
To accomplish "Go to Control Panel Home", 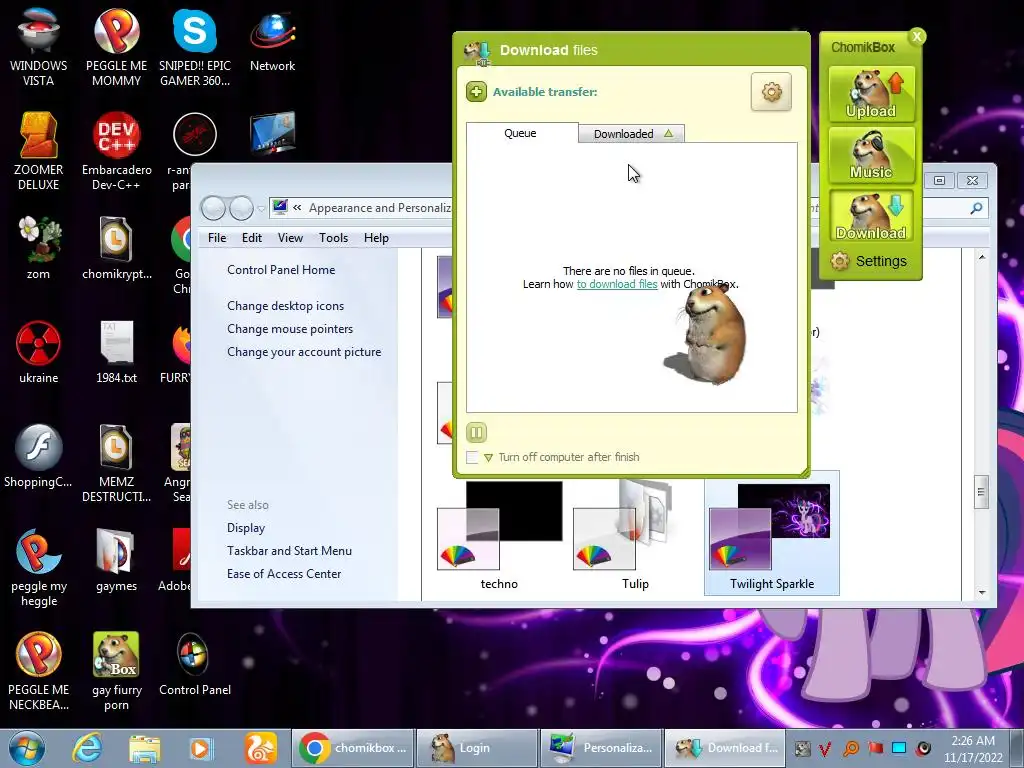I will pyautogui.click(x=281, y=270).
